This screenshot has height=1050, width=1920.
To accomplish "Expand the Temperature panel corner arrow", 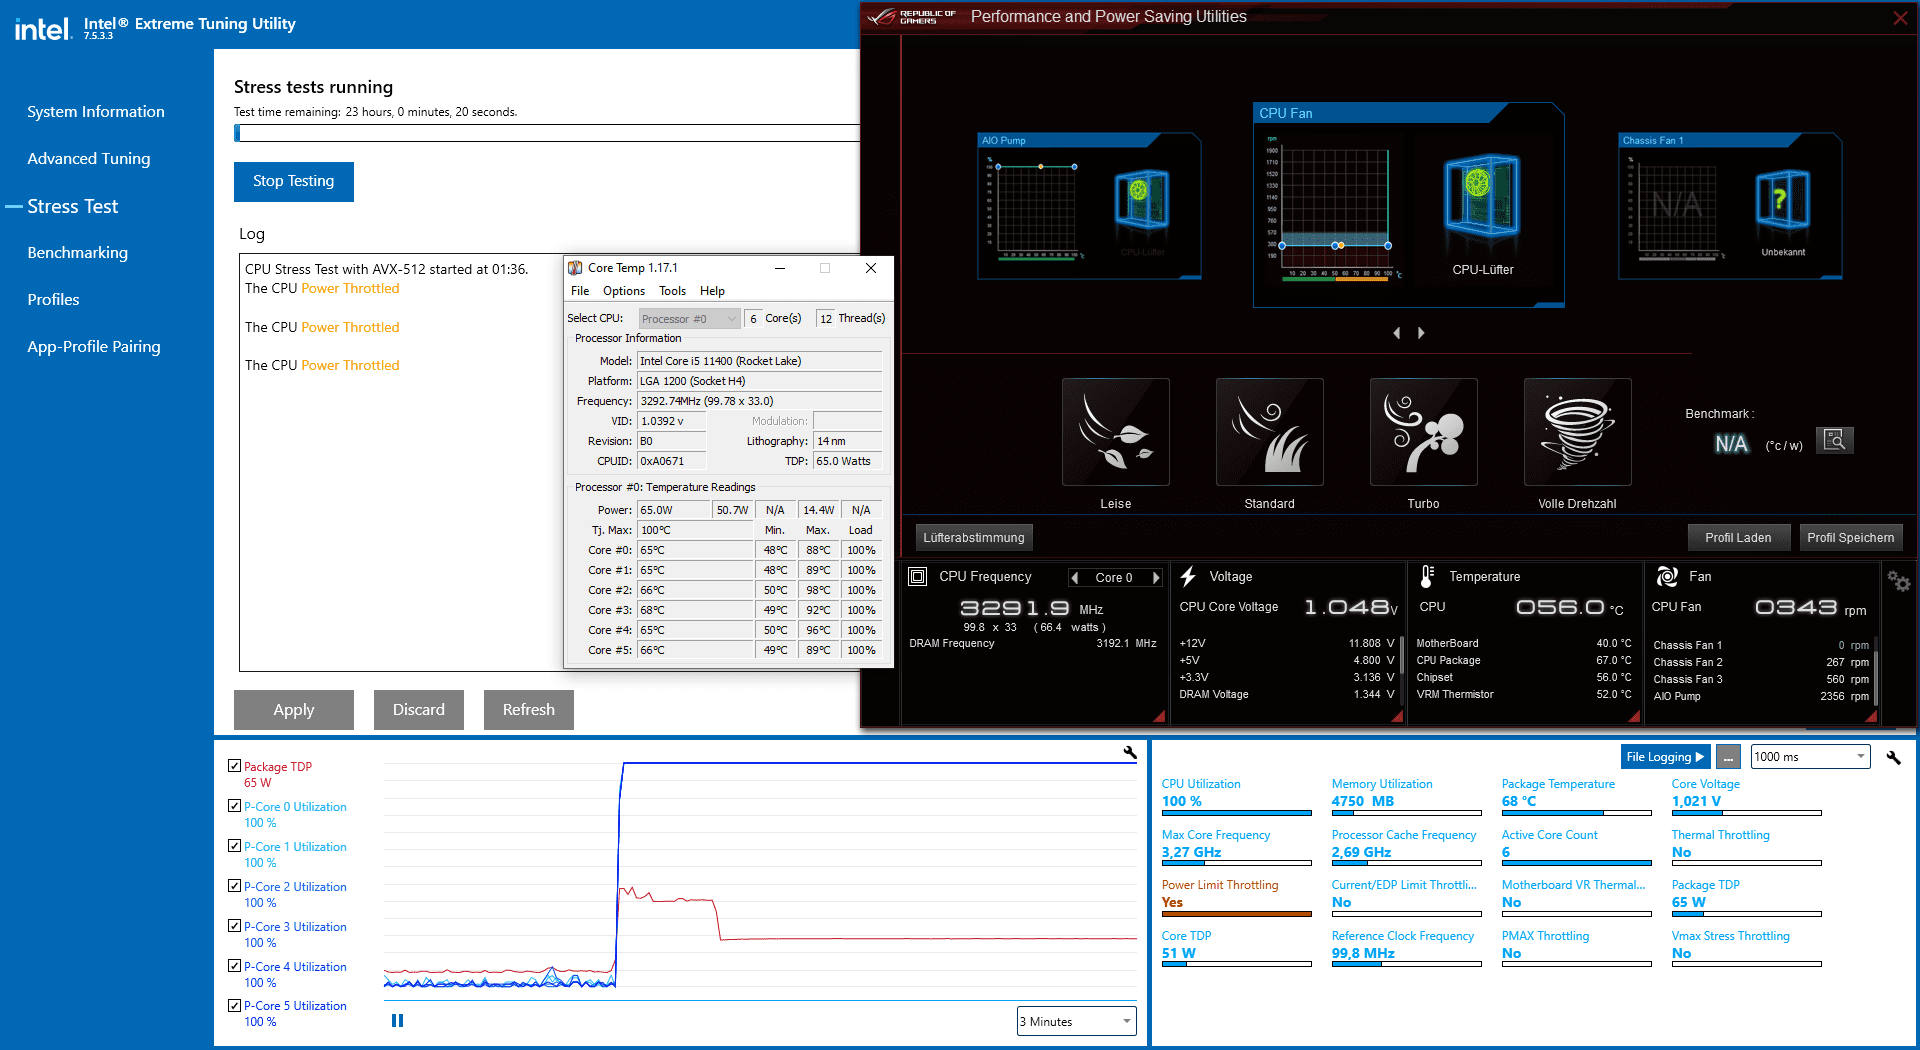I will point(1634,716).
